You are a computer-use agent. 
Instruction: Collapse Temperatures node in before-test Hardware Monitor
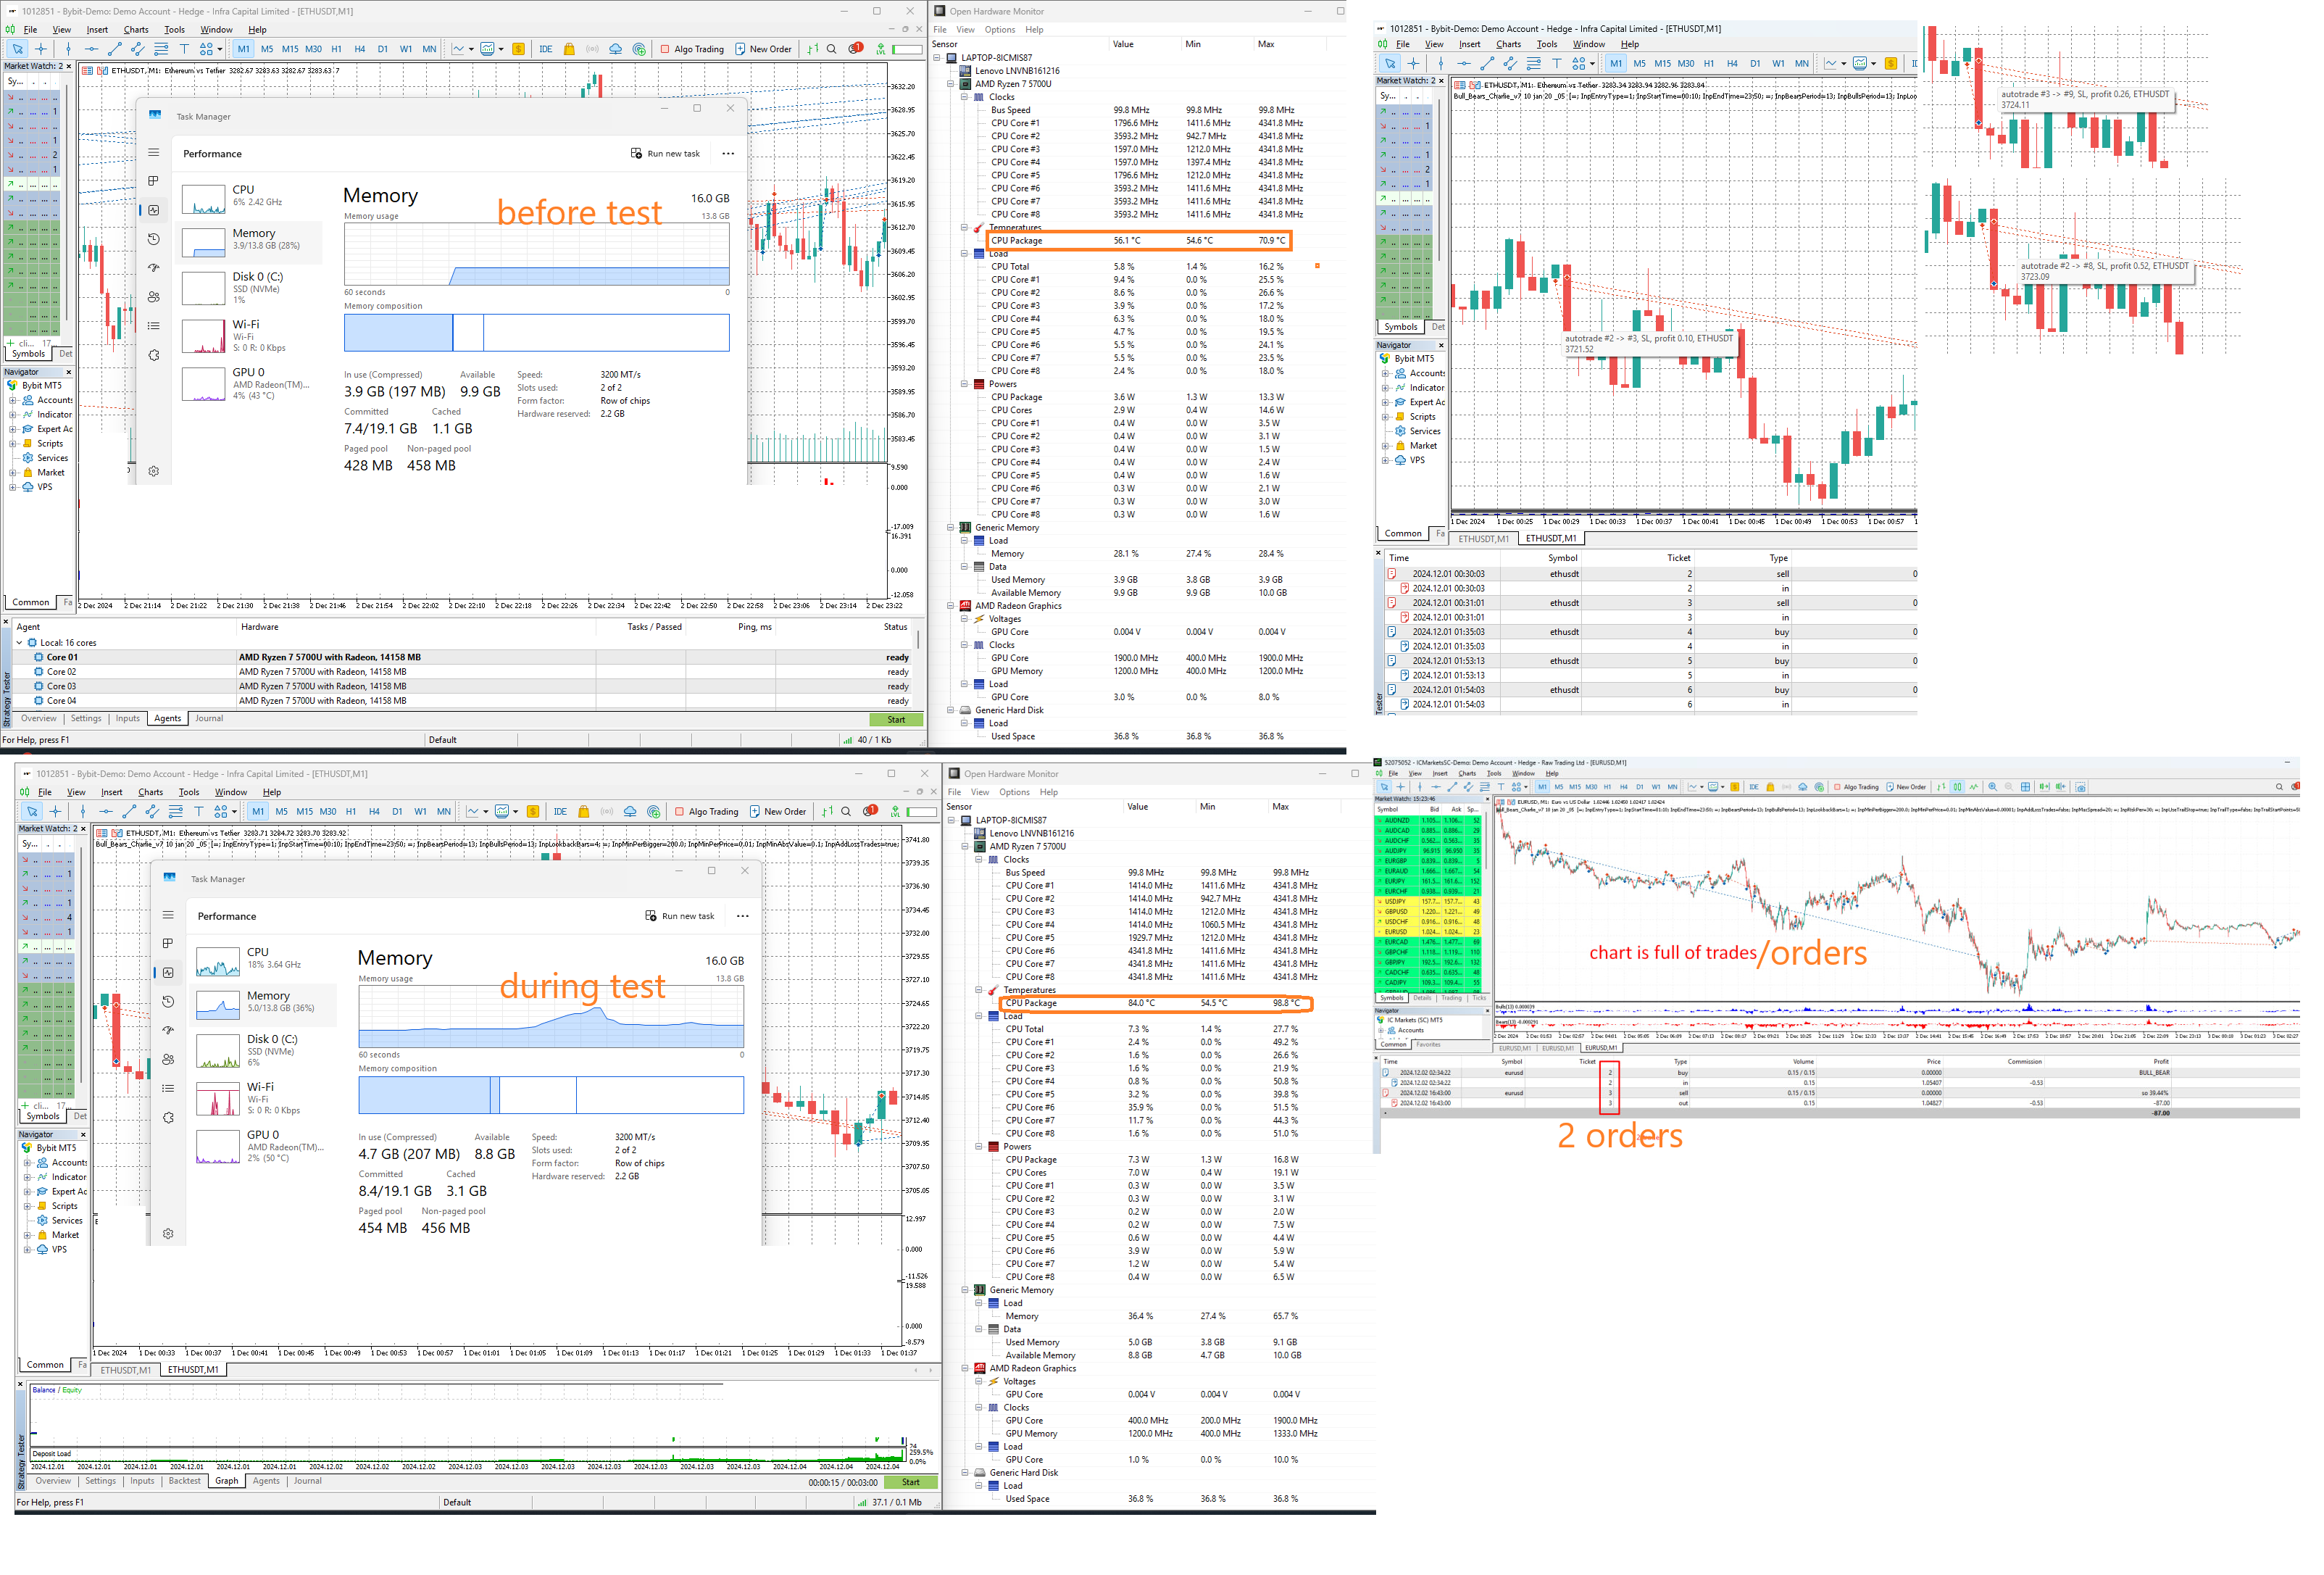click(x=965, y=229)
